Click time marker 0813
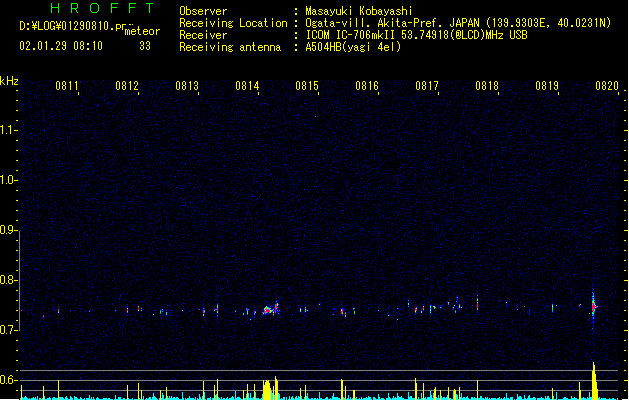 pos(187,86)
